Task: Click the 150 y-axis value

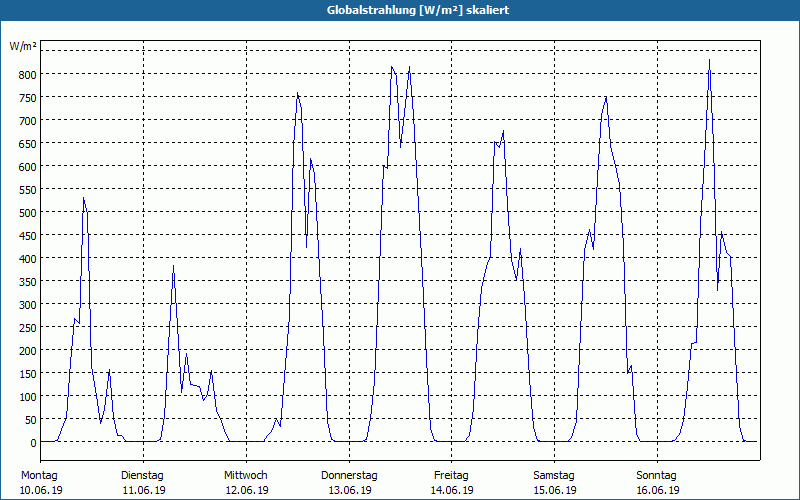Action: click(27, 374)
